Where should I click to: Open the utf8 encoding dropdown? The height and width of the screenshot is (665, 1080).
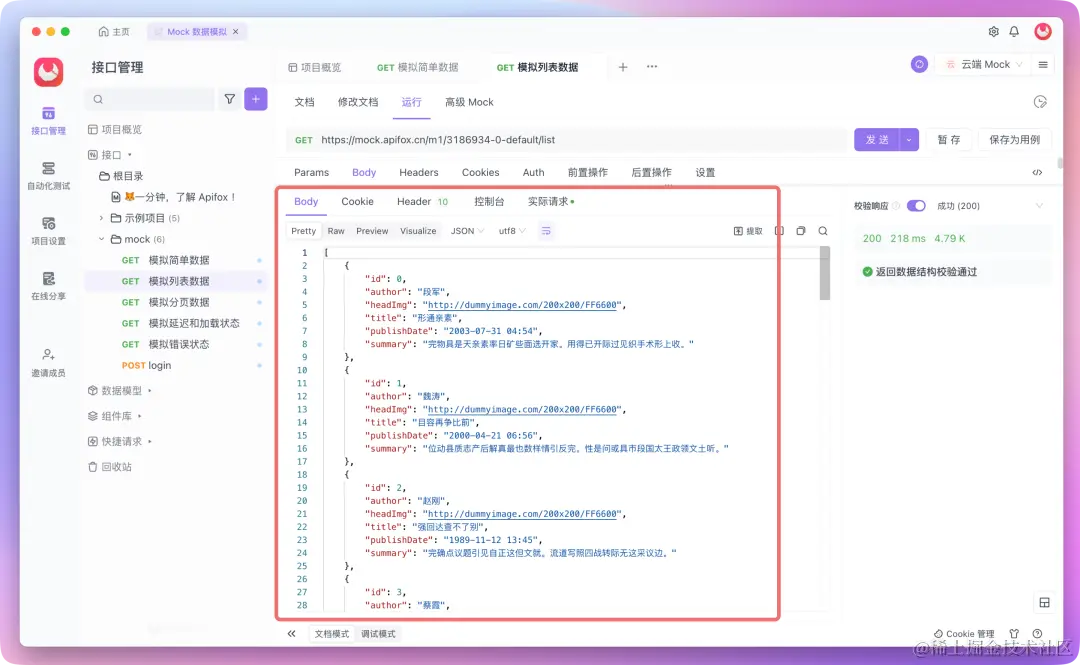512,231
